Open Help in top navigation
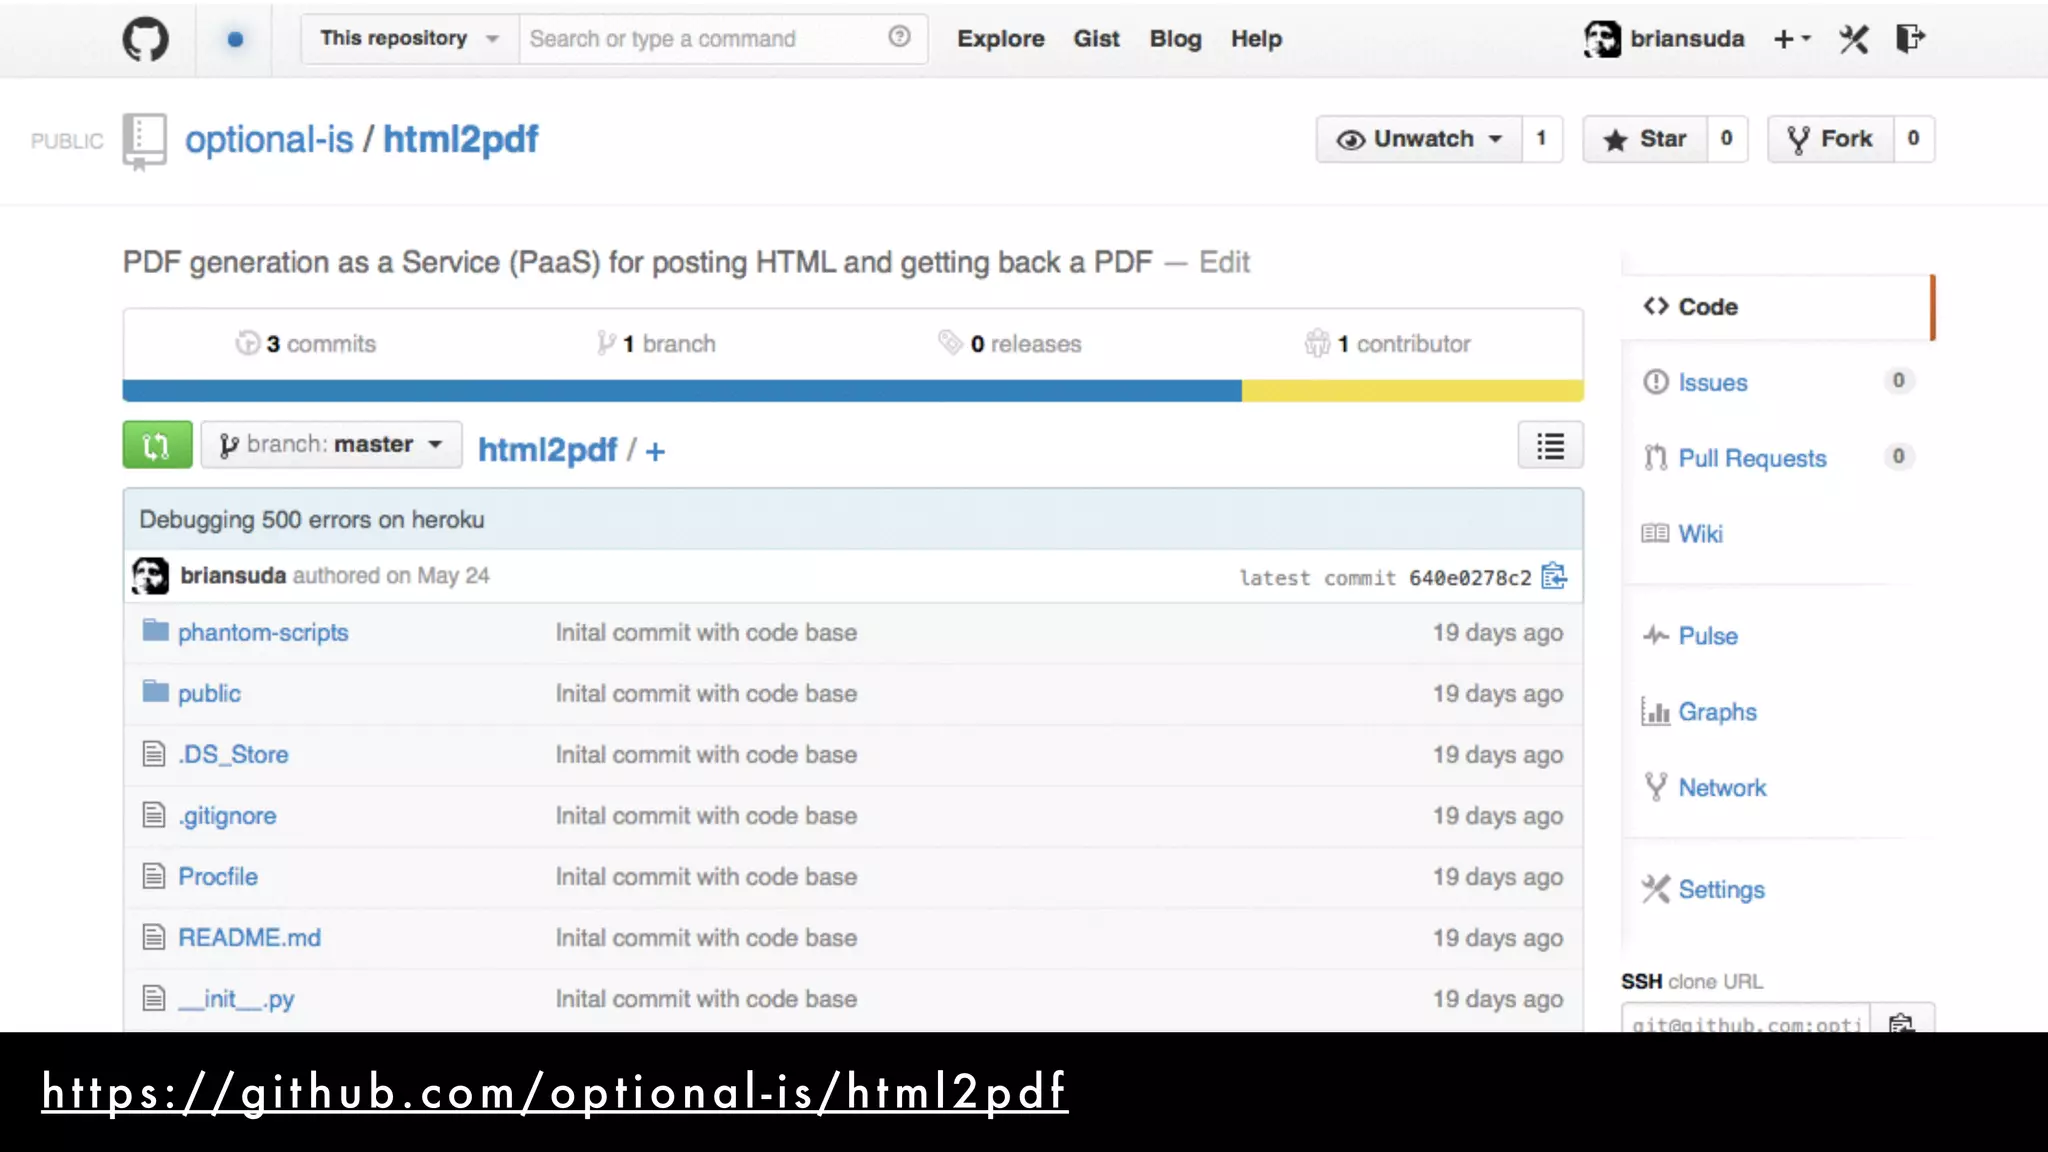This screenshot has height=1152, width=2048. 1256,39
